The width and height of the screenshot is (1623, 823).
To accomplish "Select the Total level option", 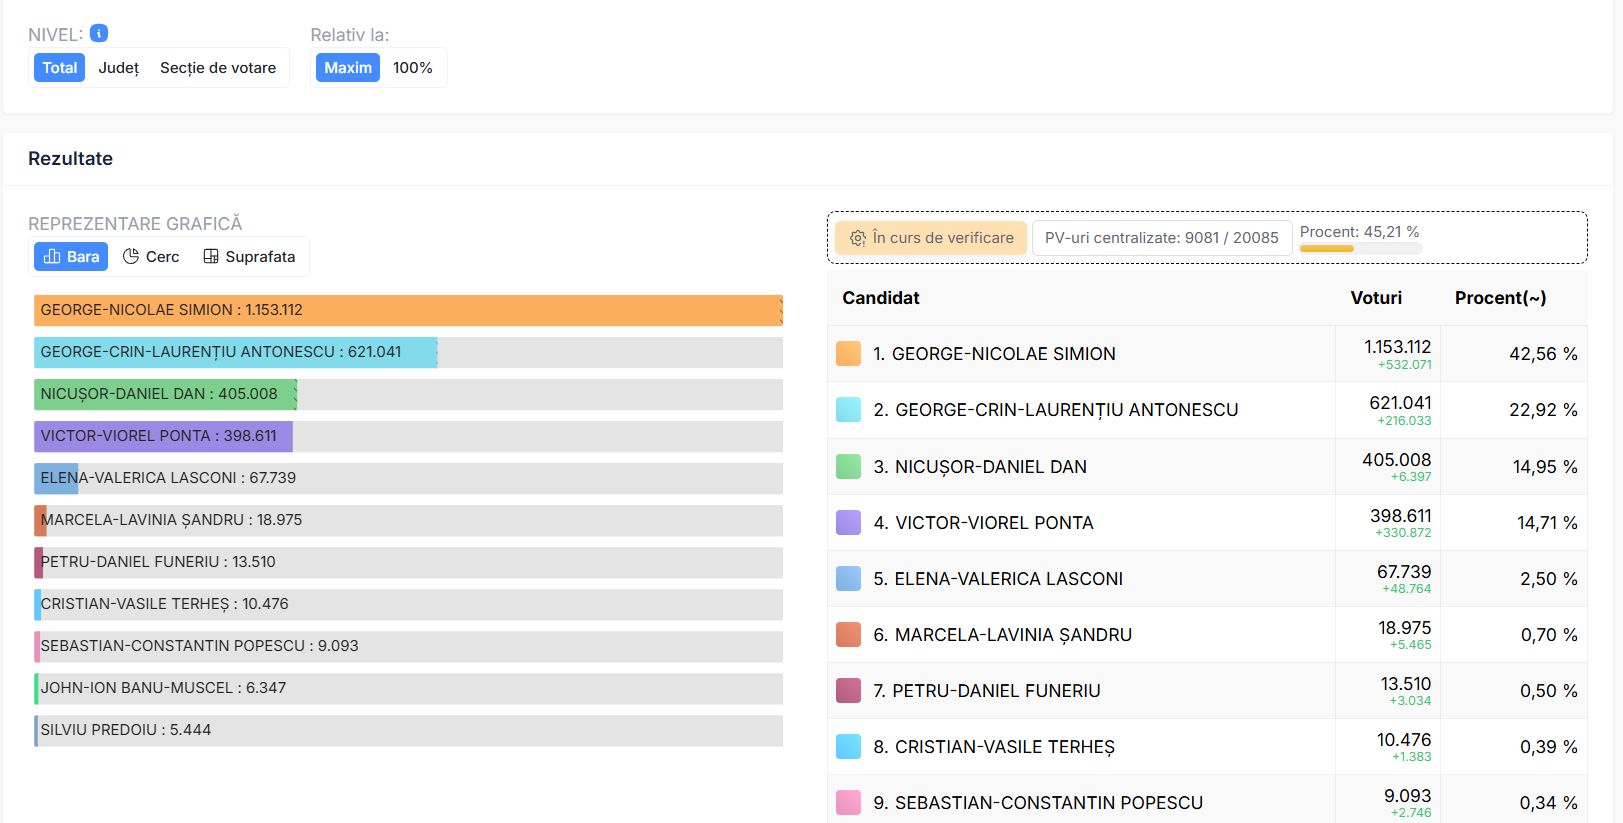I will pos(59,68).
